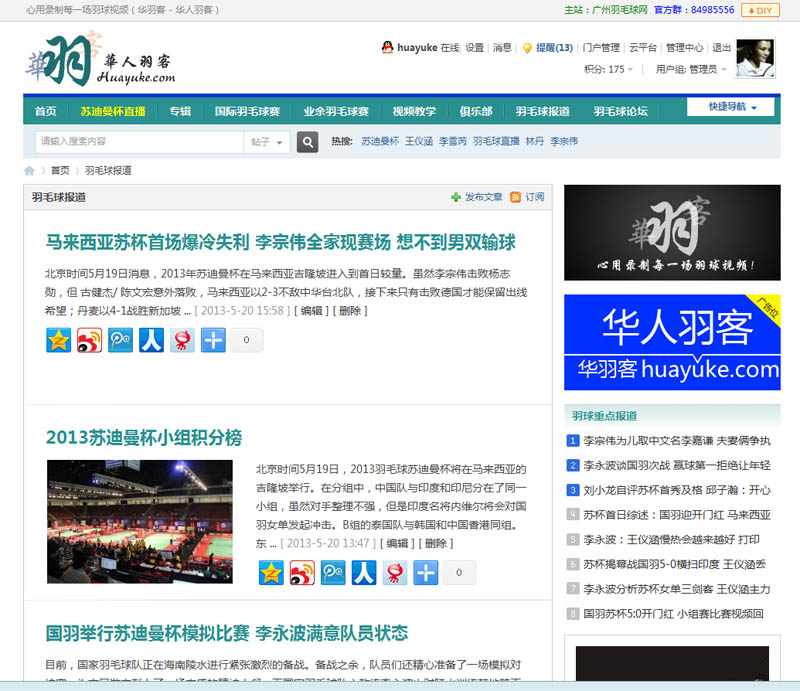Open the 国际羽毛球赛 nav tab
The image size is (800, 691).
247,111
